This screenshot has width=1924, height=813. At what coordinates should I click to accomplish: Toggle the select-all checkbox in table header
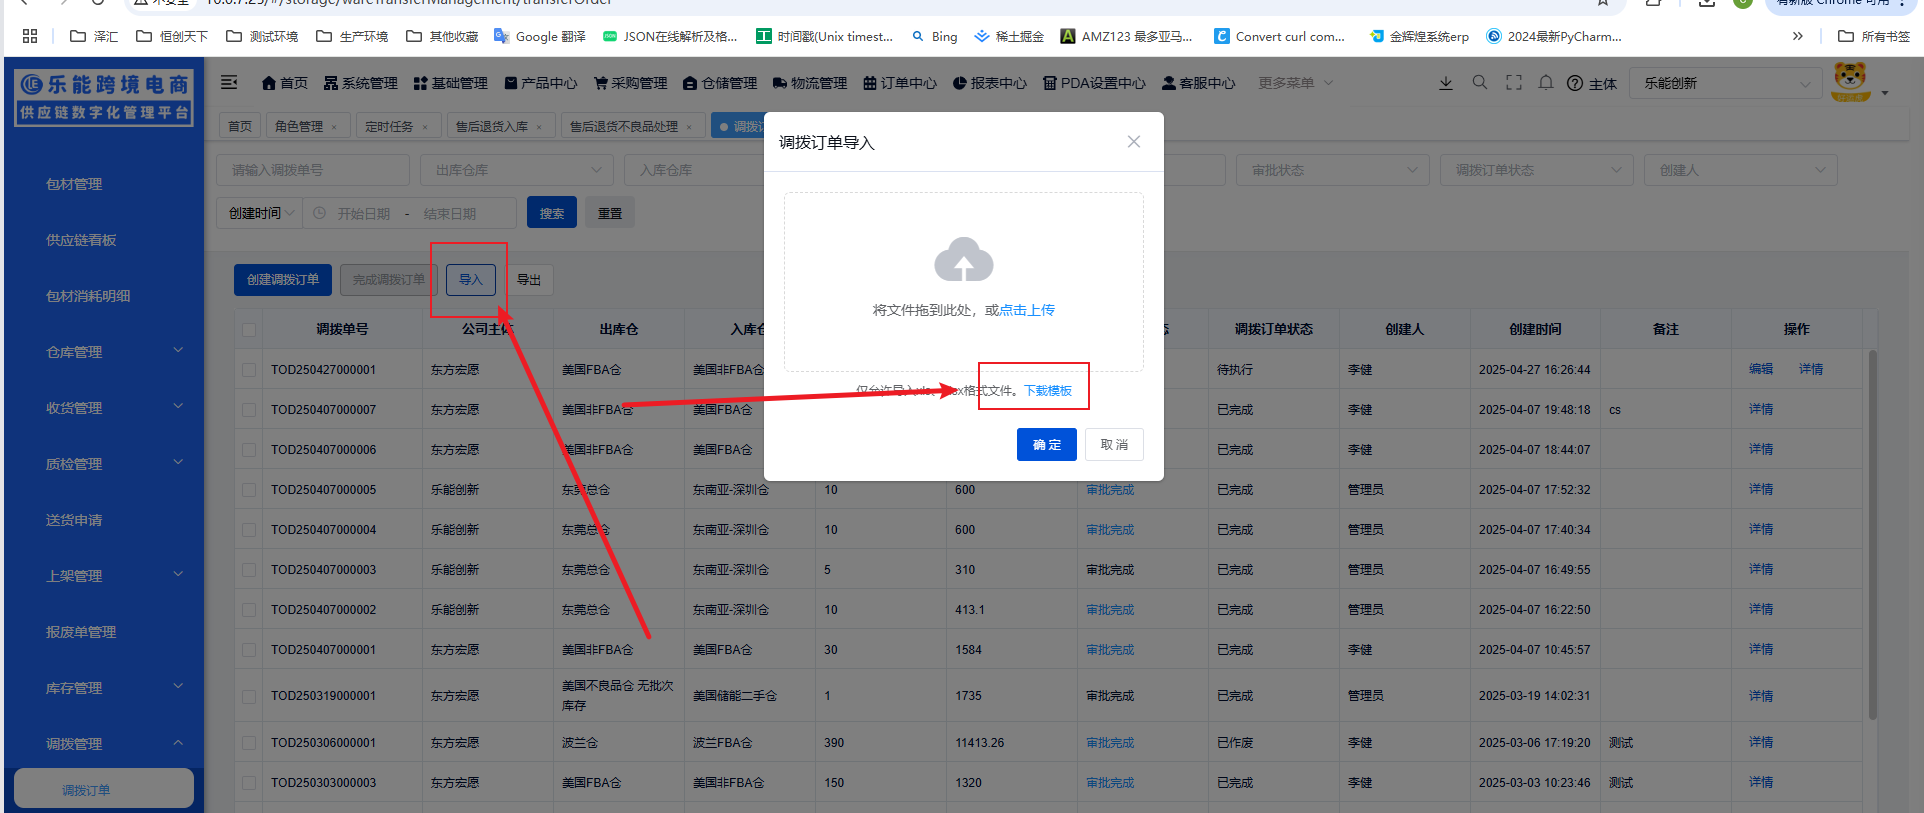(x=249, y=329)
